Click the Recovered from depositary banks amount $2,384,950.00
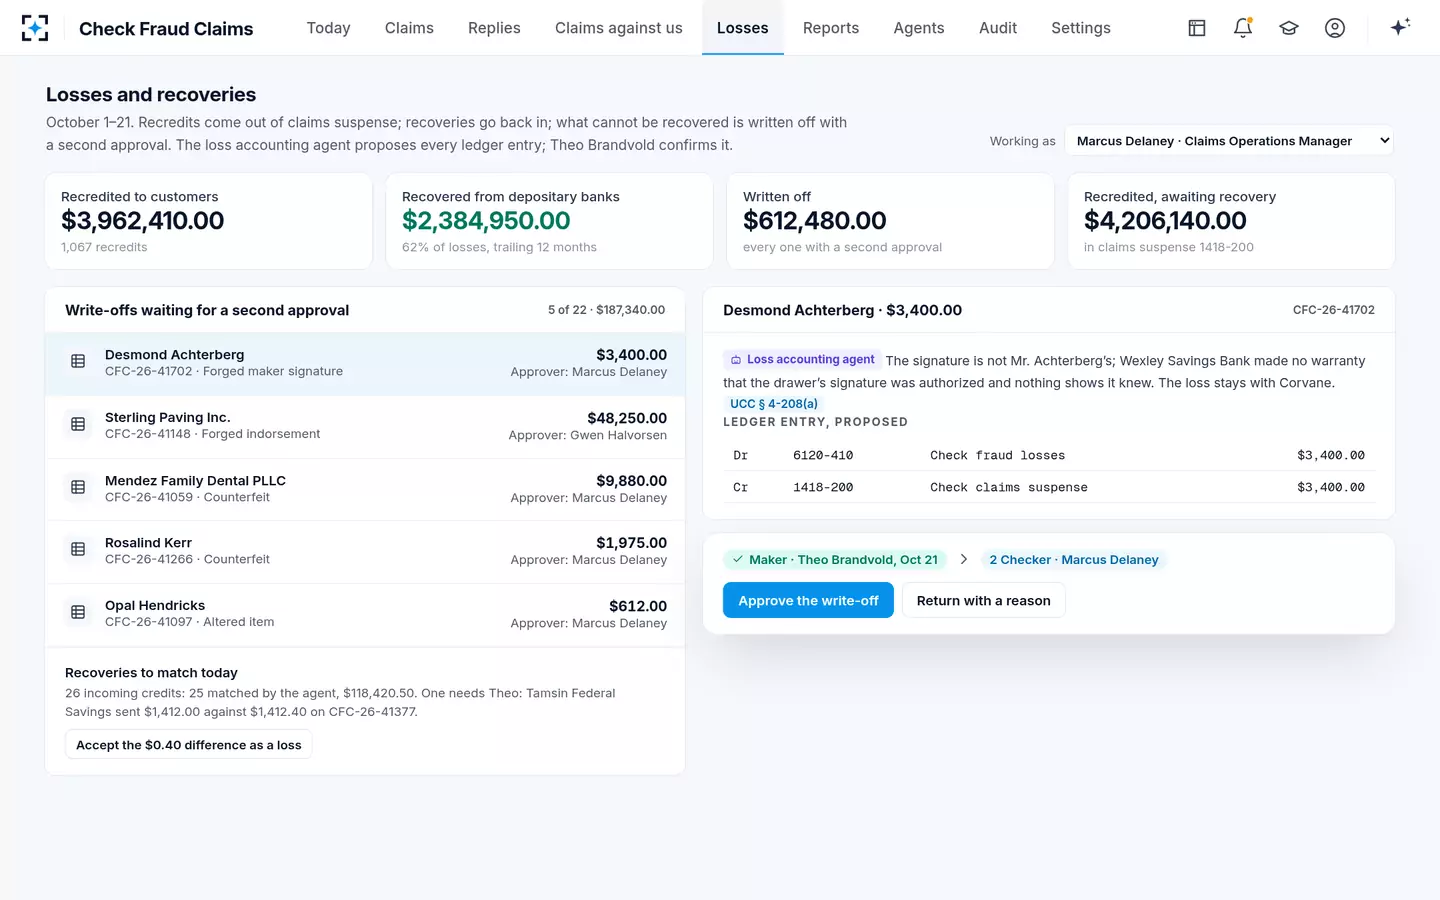The height and width of the screenshot is (900, 1440). (x=486, y=221)
